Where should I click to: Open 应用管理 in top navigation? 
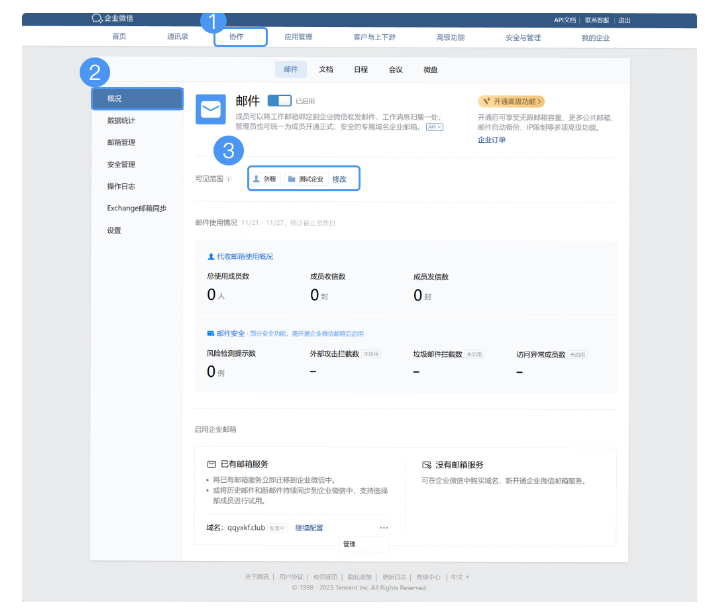click(x=298, y=37)
